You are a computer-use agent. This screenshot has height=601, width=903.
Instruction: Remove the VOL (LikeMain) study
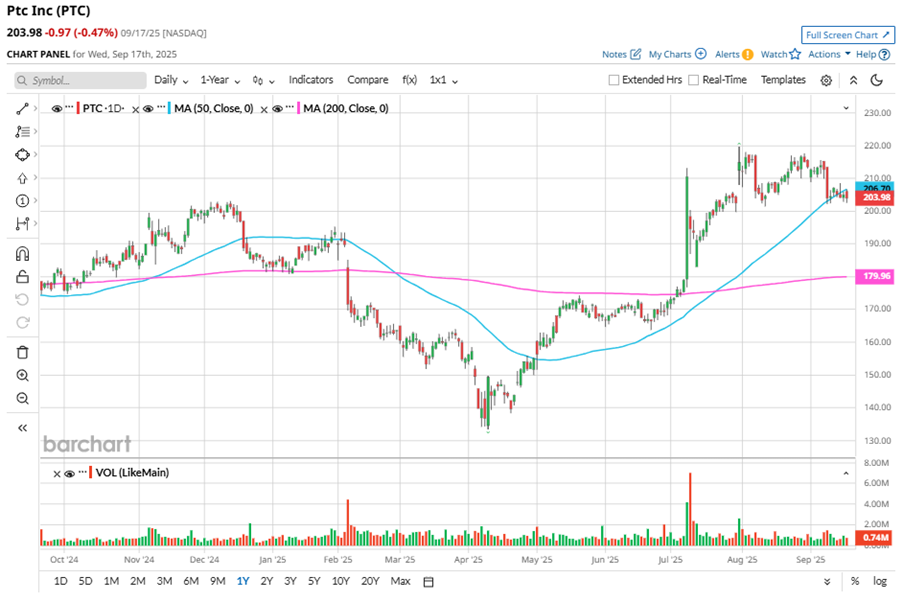(x=56, y=474)
